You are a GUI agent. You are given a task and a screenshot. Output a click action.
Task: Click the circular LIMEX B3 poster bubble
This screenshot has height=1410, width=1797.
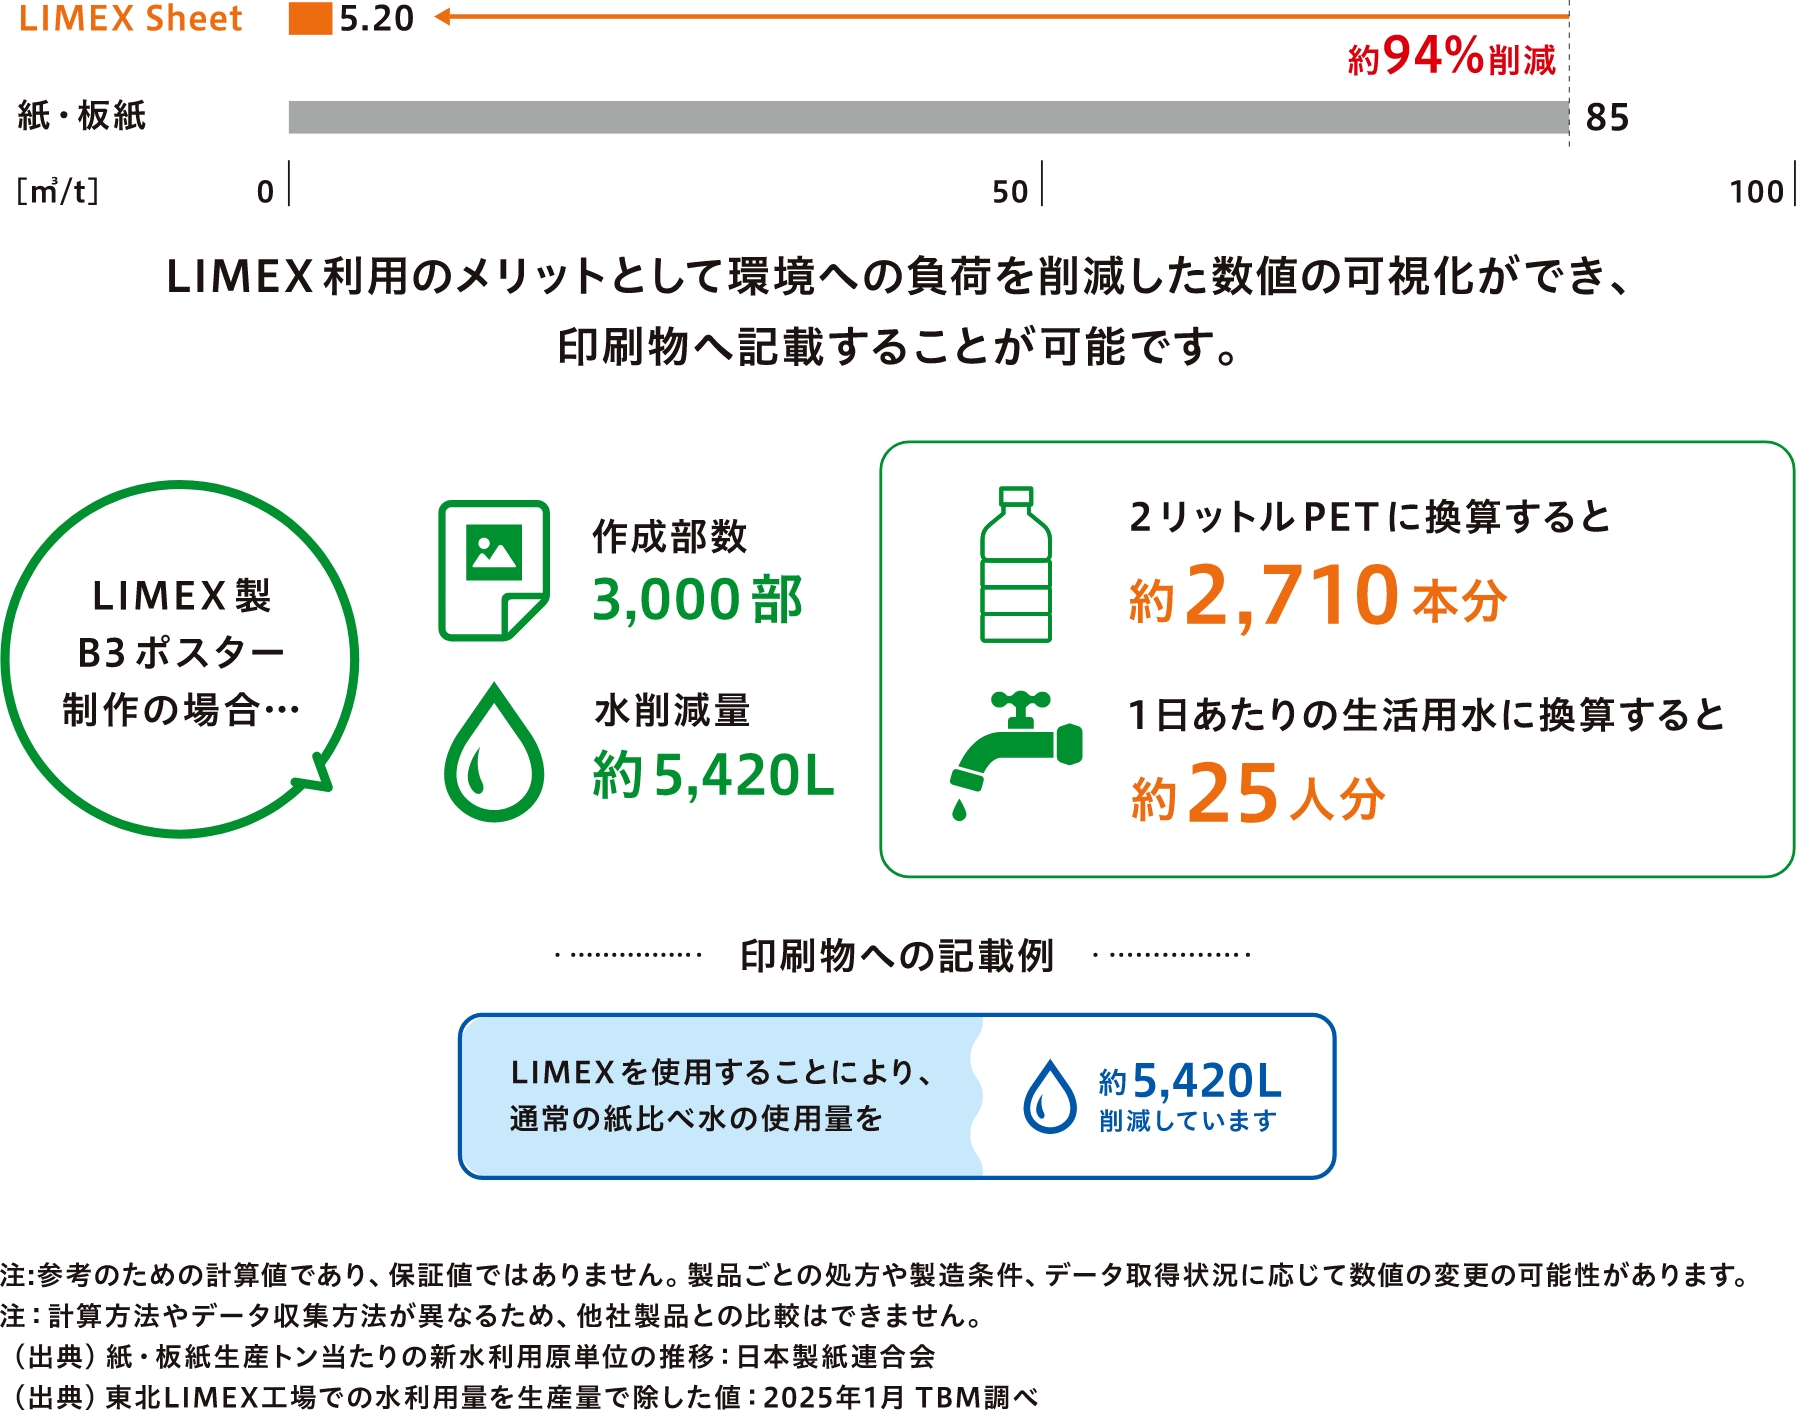tap(180, 658)
